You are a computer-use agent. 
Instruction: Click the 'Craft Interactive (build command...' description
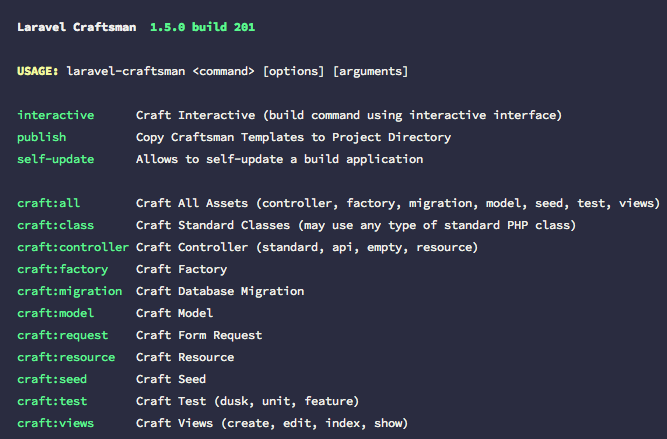coord(349,115)
